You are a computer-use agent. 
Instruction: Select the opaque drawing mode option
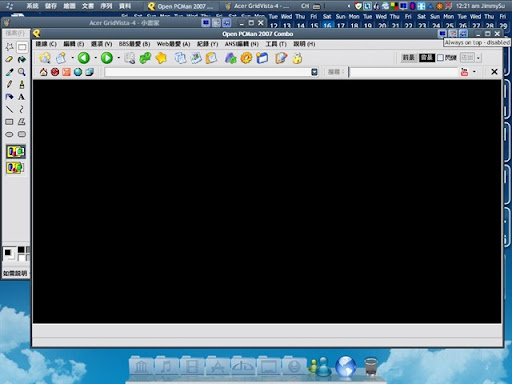pyautogui.click(x=16, y=152)
